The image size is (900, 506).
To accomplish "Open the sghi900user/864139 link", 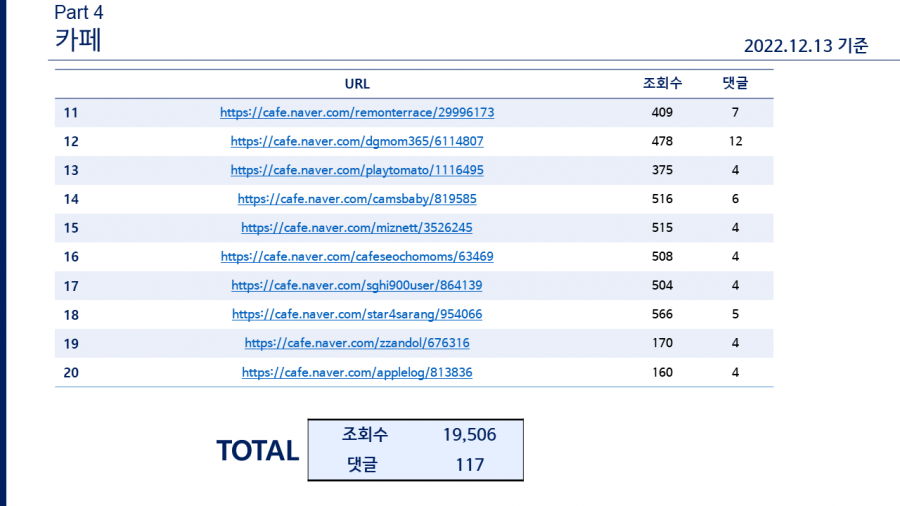I will (x=357, y=285).
